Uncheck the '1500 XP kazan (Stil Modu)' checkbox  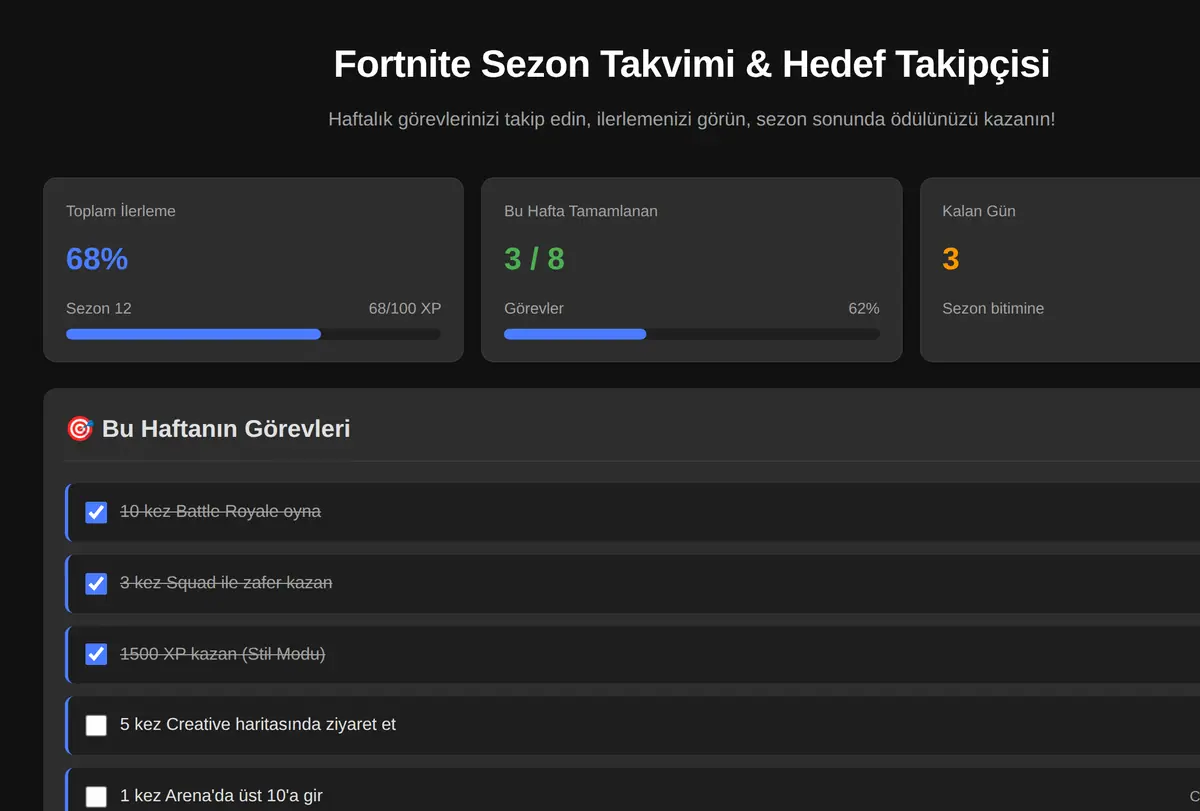[x=96, y=654]
